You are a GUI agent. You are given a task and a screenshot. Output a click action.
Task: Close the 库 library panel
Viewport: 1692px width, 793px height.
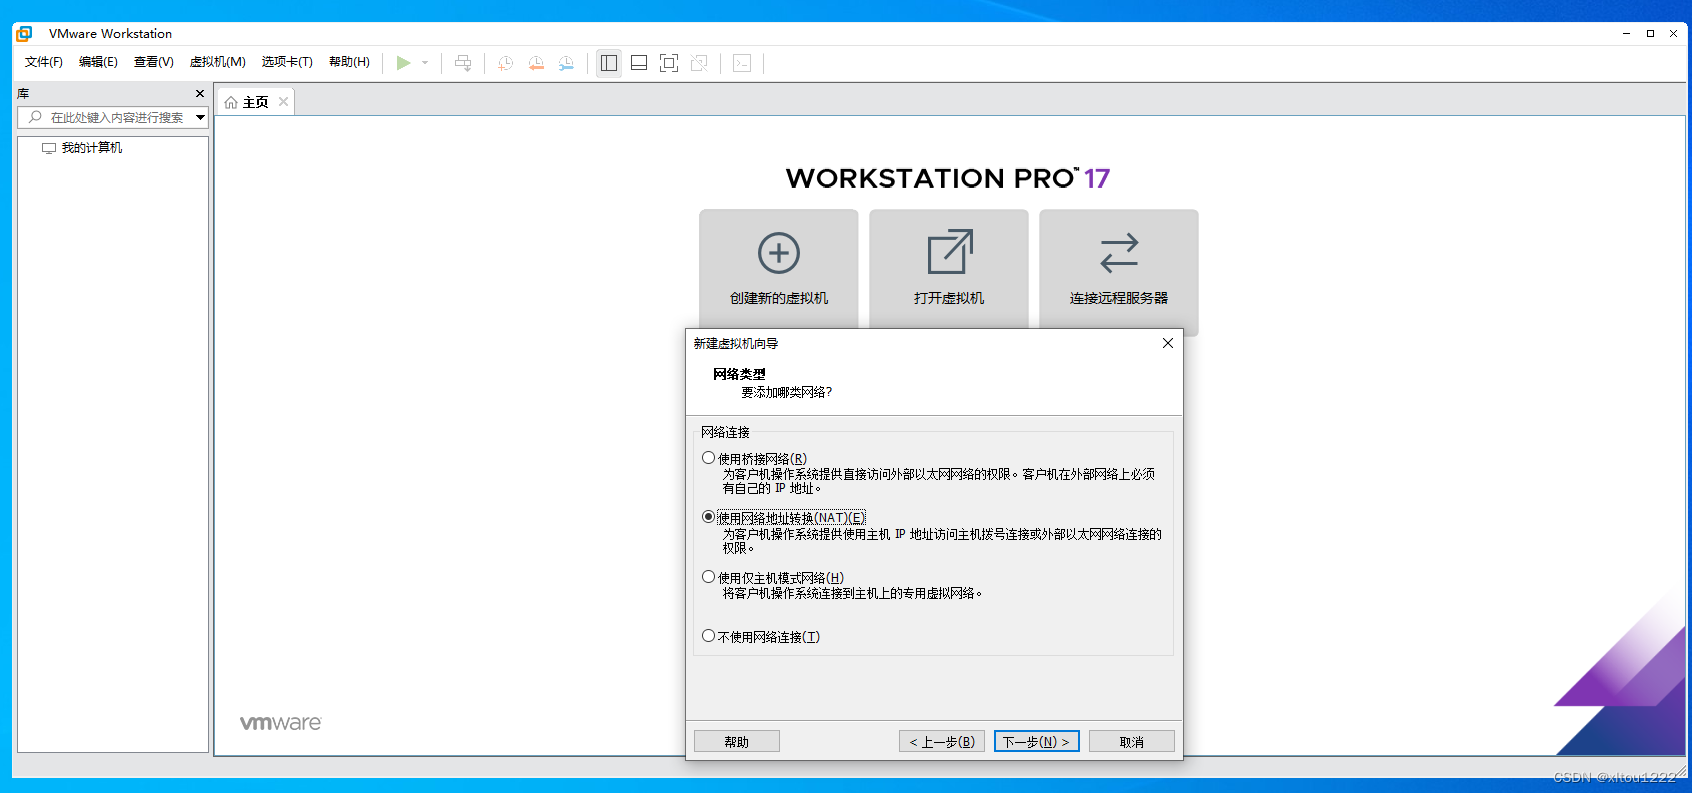tap(200, 94)
